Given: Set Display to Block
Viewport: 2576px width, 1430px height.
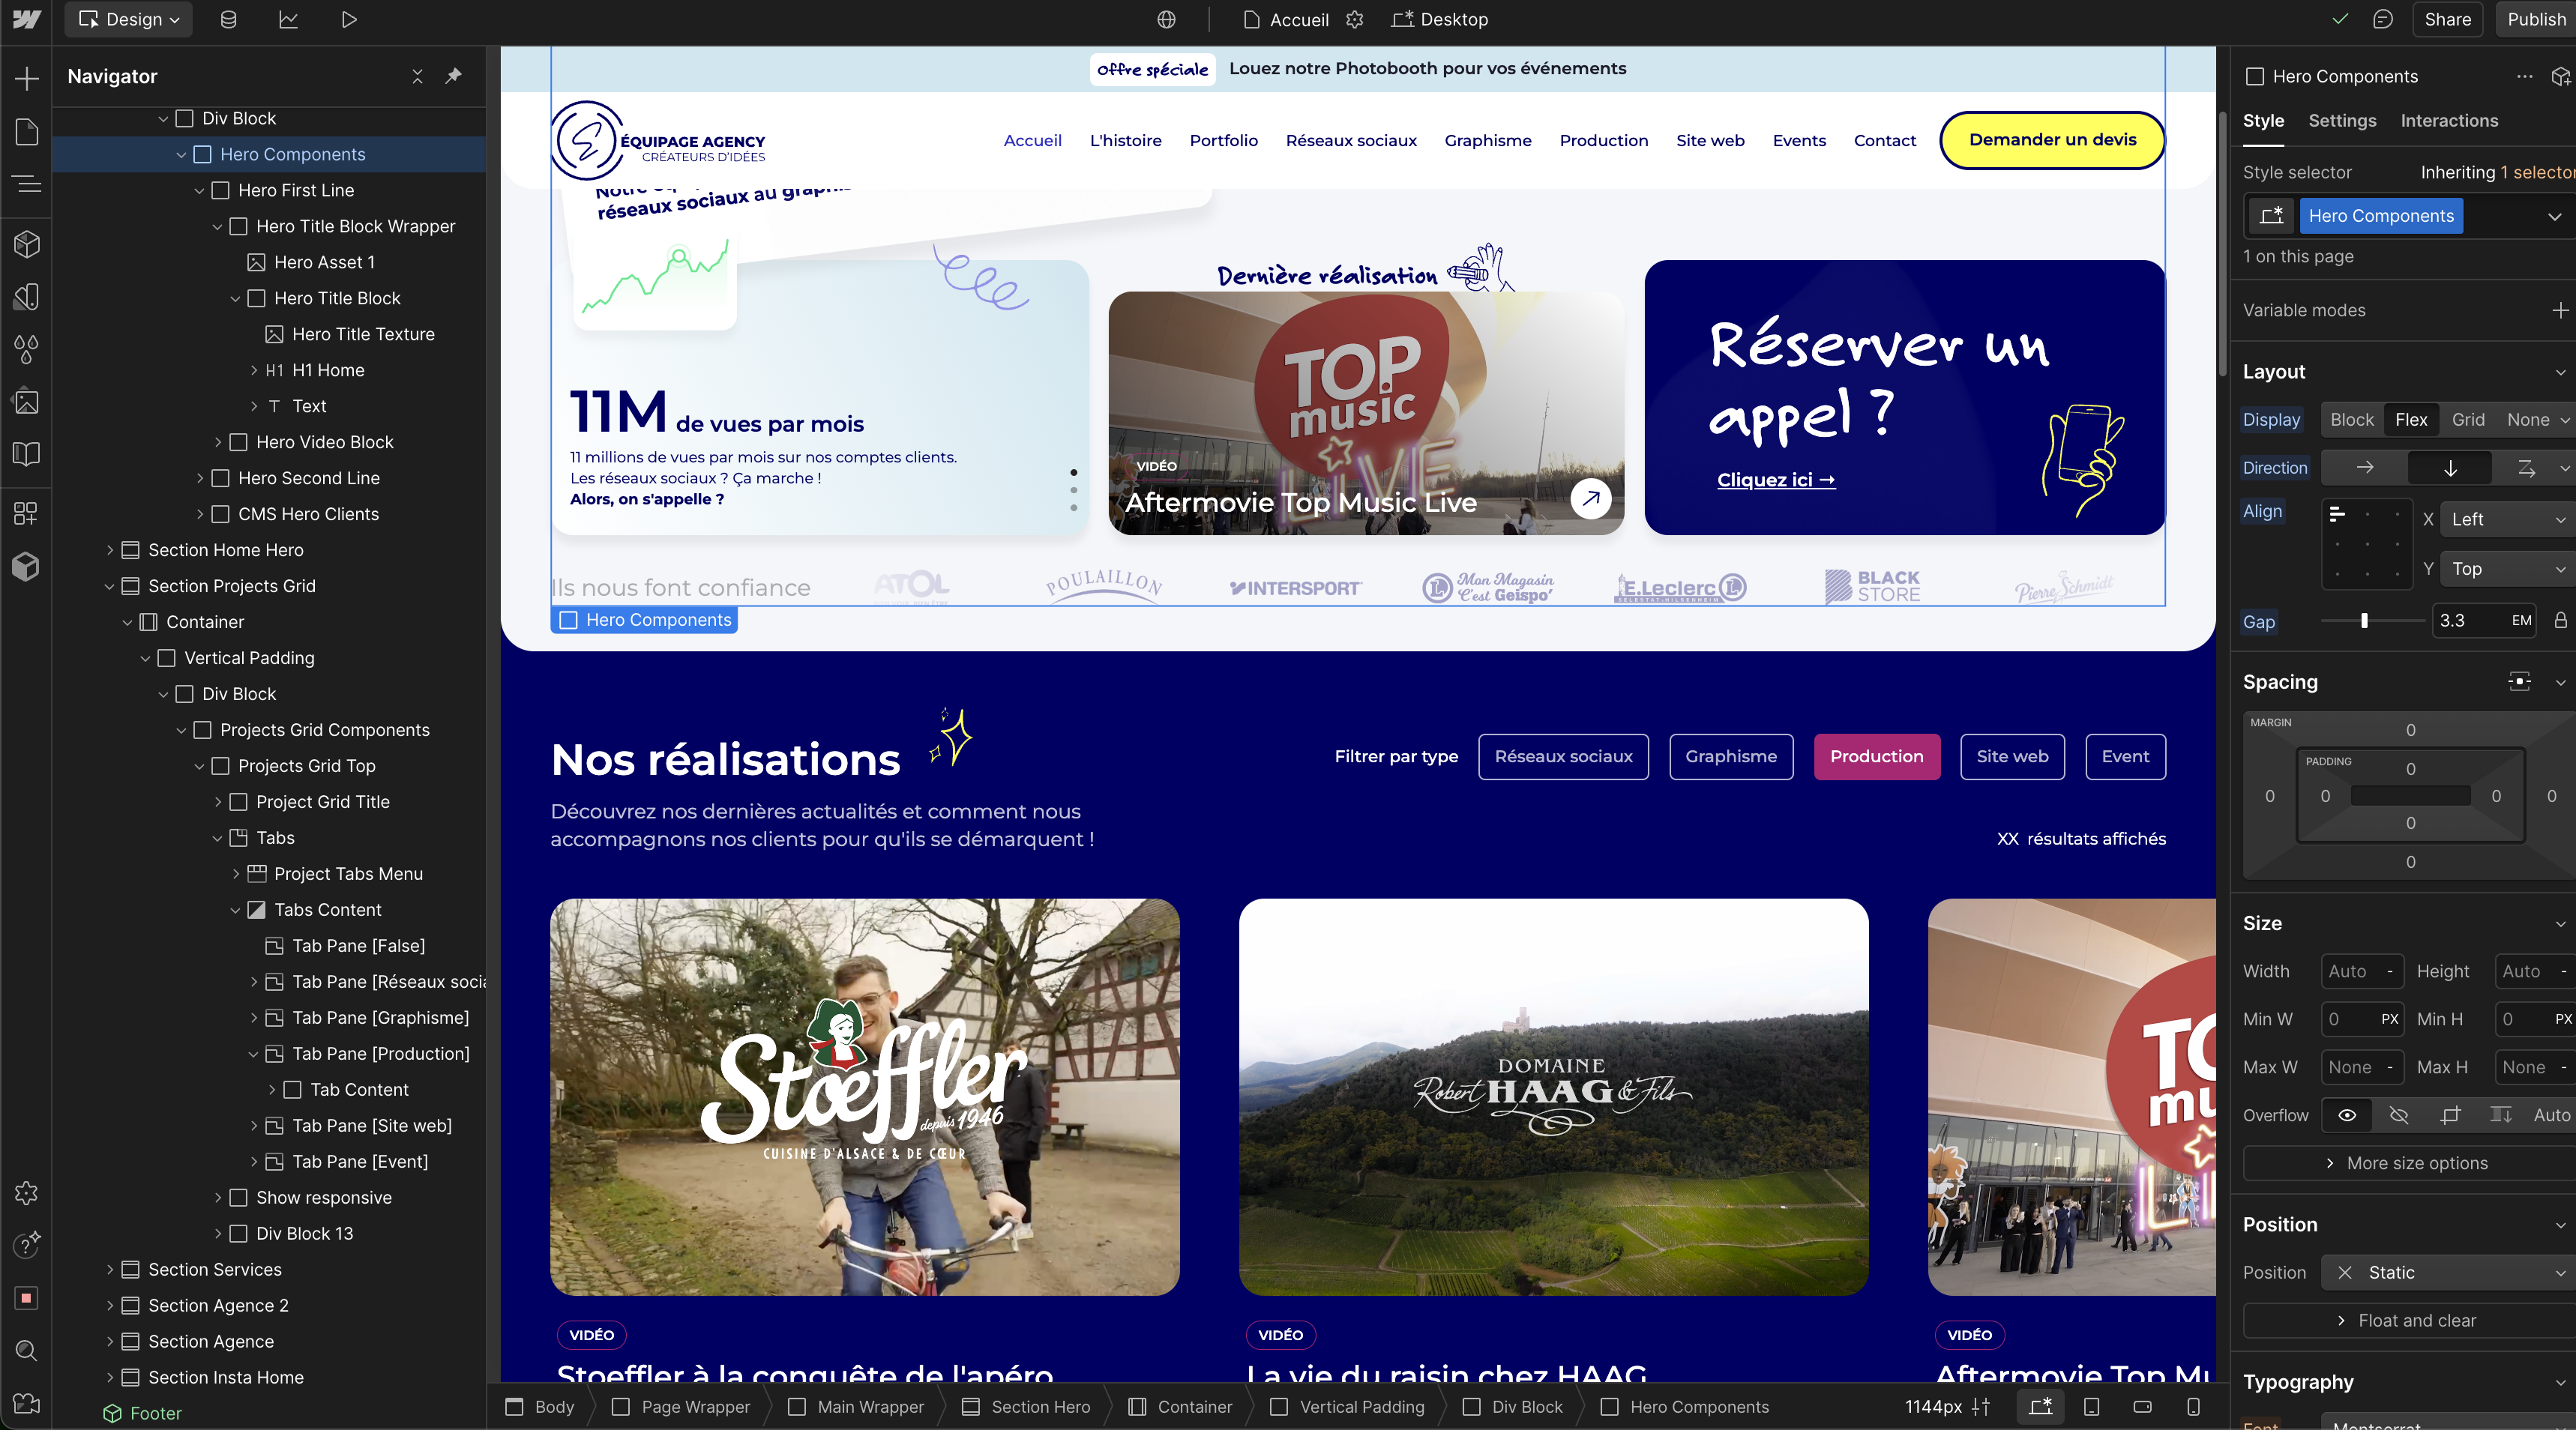Looking at the screenshot, I should (2352, 420).
